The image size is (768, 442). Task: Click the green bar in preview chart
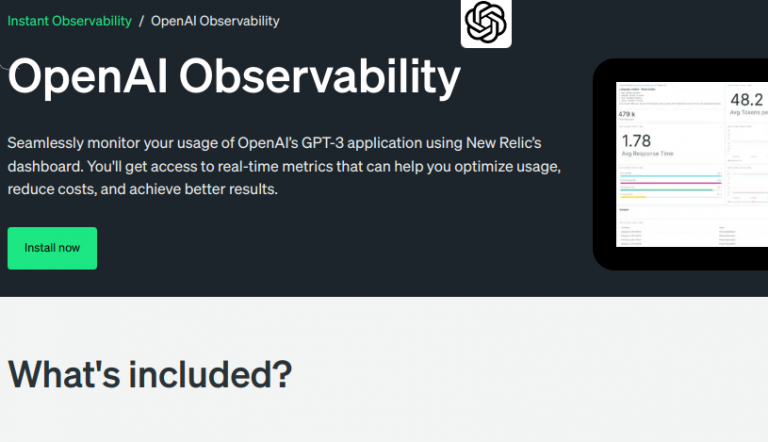[x=666, y=190]
